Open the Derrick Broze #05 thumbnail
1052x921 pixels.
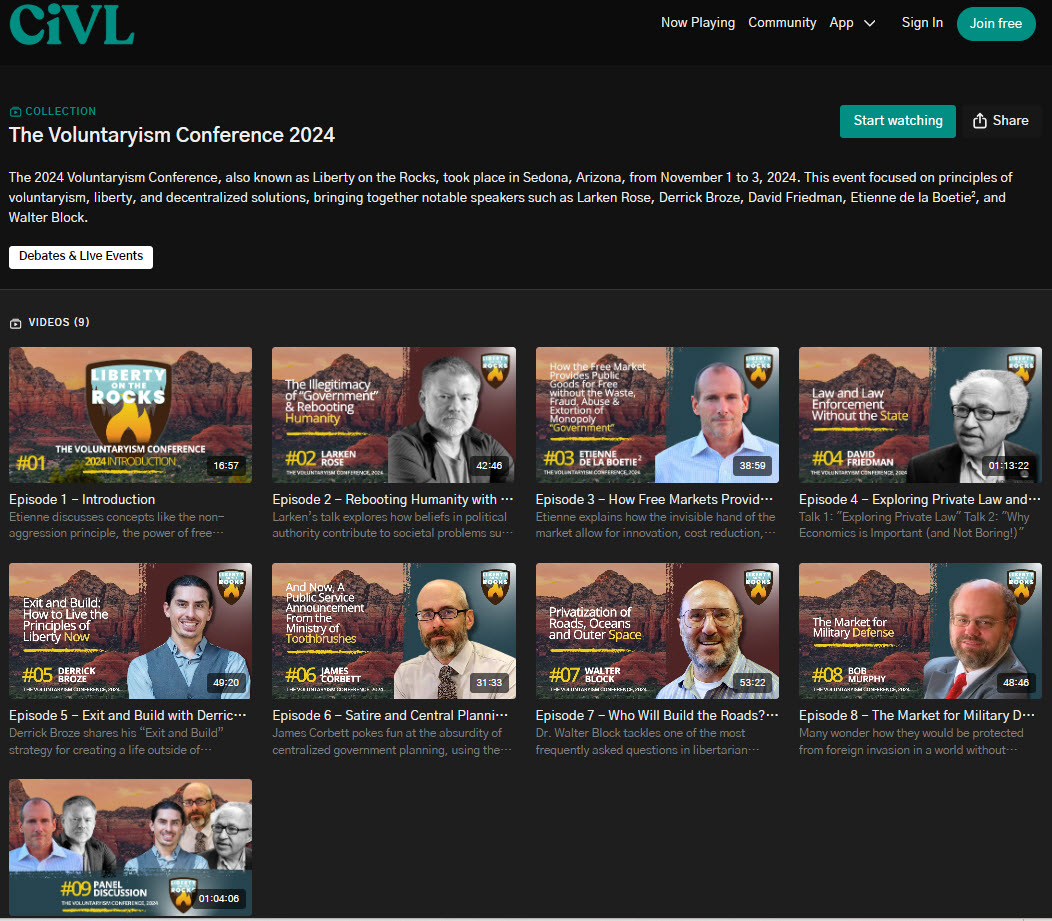click(x=130, y=631)
